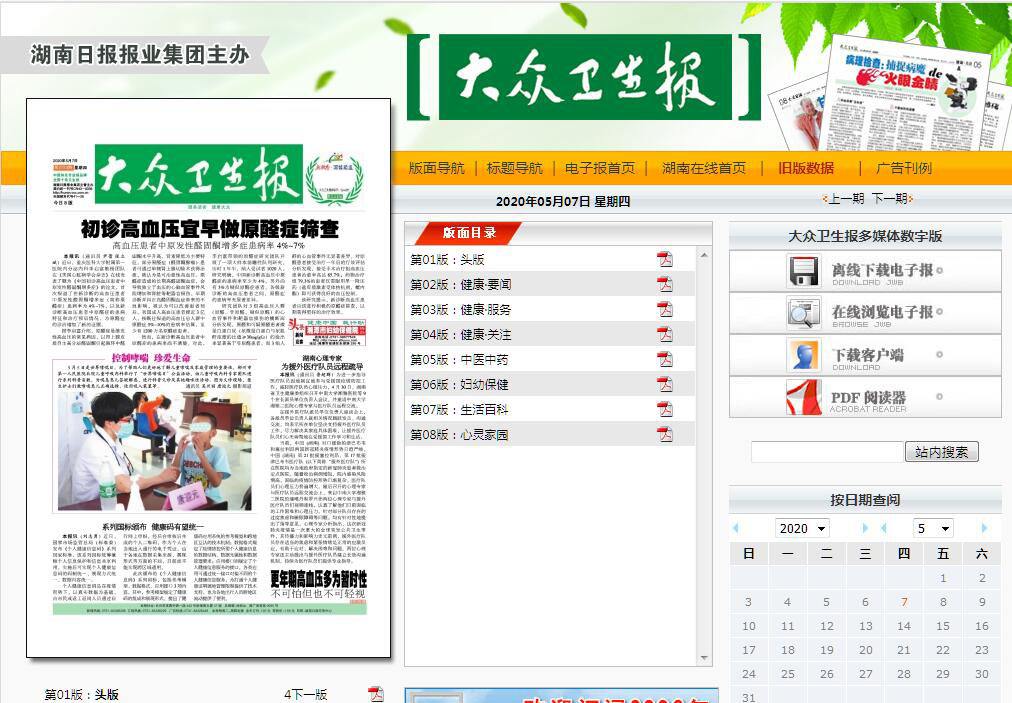Click the magnifier online browse icon
Screen dimensions: 1012x703
(804, 313)
